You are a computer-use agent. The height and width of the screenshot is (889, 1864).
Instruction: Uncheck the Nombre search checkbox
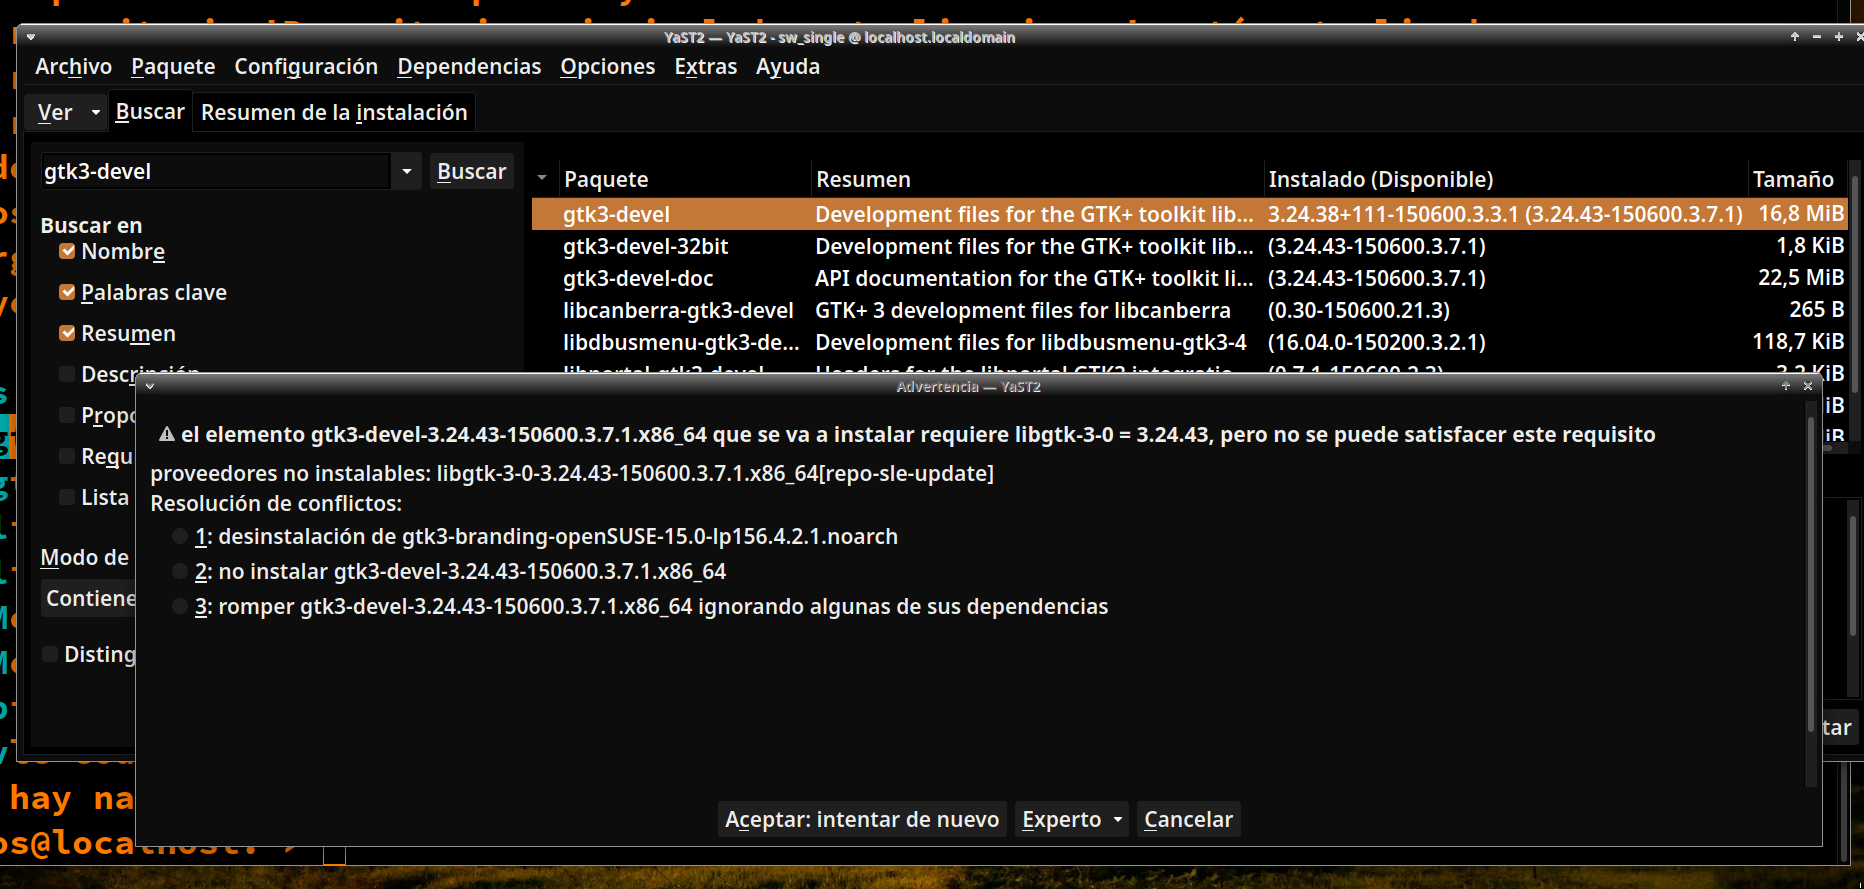coord(67,252)
